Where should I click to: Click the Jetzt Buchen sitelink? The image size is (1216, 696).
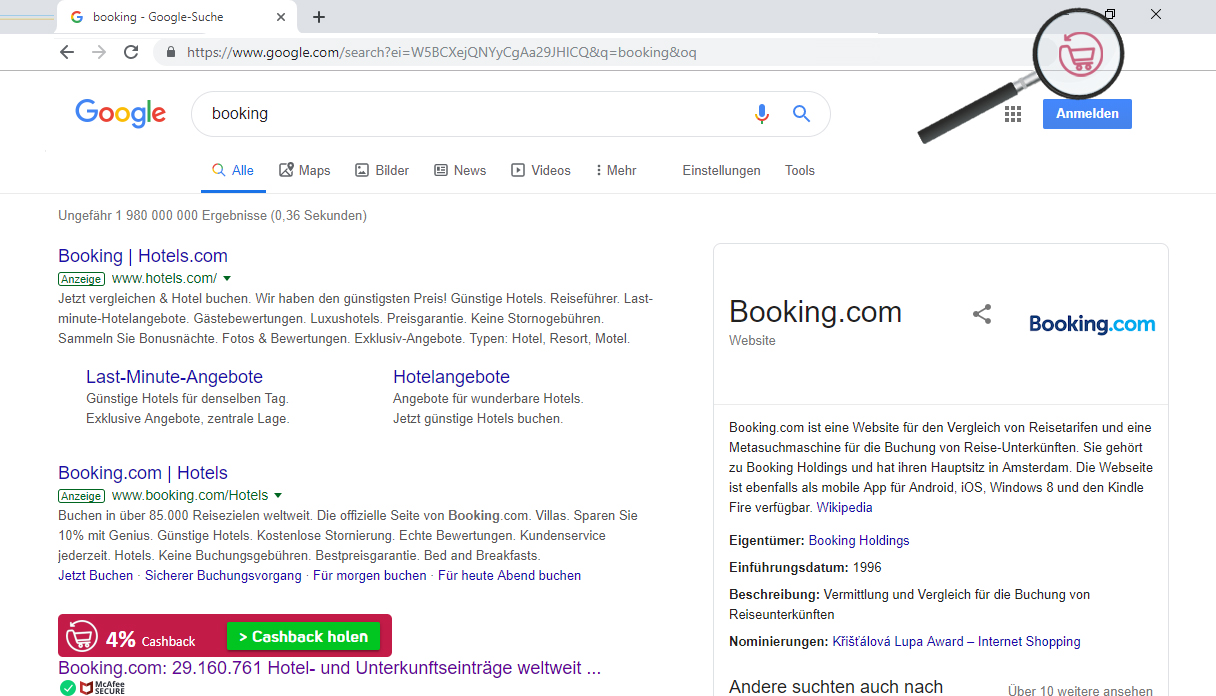pyautogui.click(x=95, y=576)
